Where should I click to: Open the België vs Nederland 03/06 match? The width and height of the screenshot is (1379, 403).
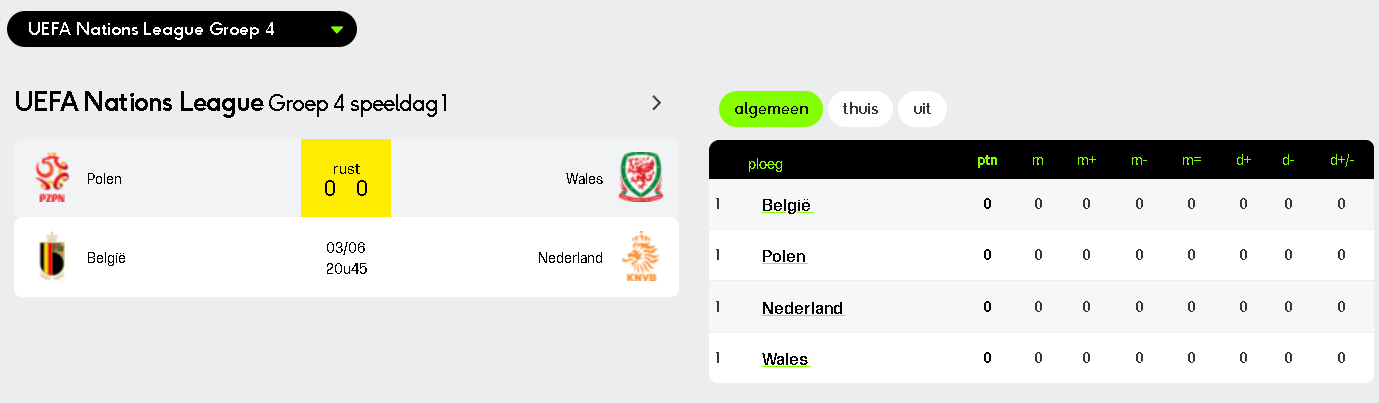[x=346, y=257]
